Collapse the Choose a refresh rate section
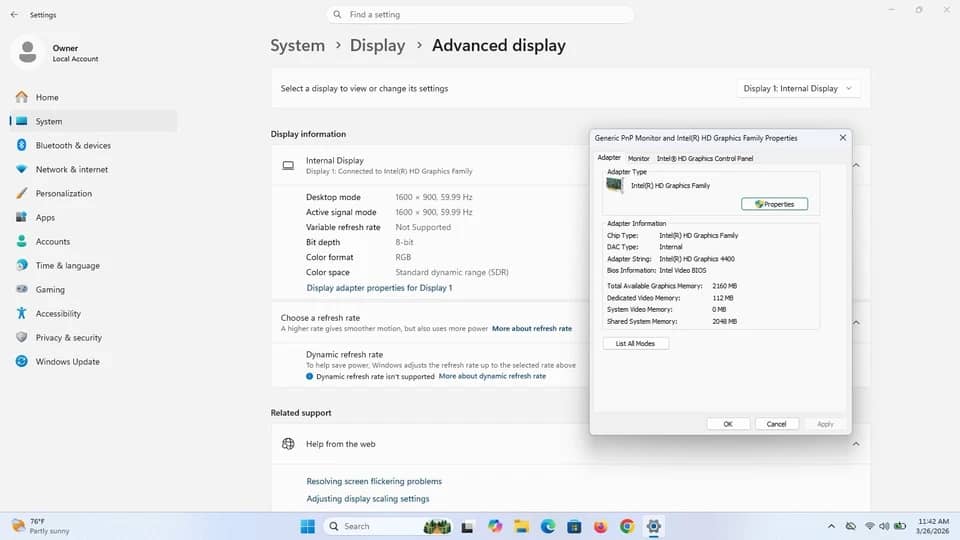 click(x=856, y=323)
